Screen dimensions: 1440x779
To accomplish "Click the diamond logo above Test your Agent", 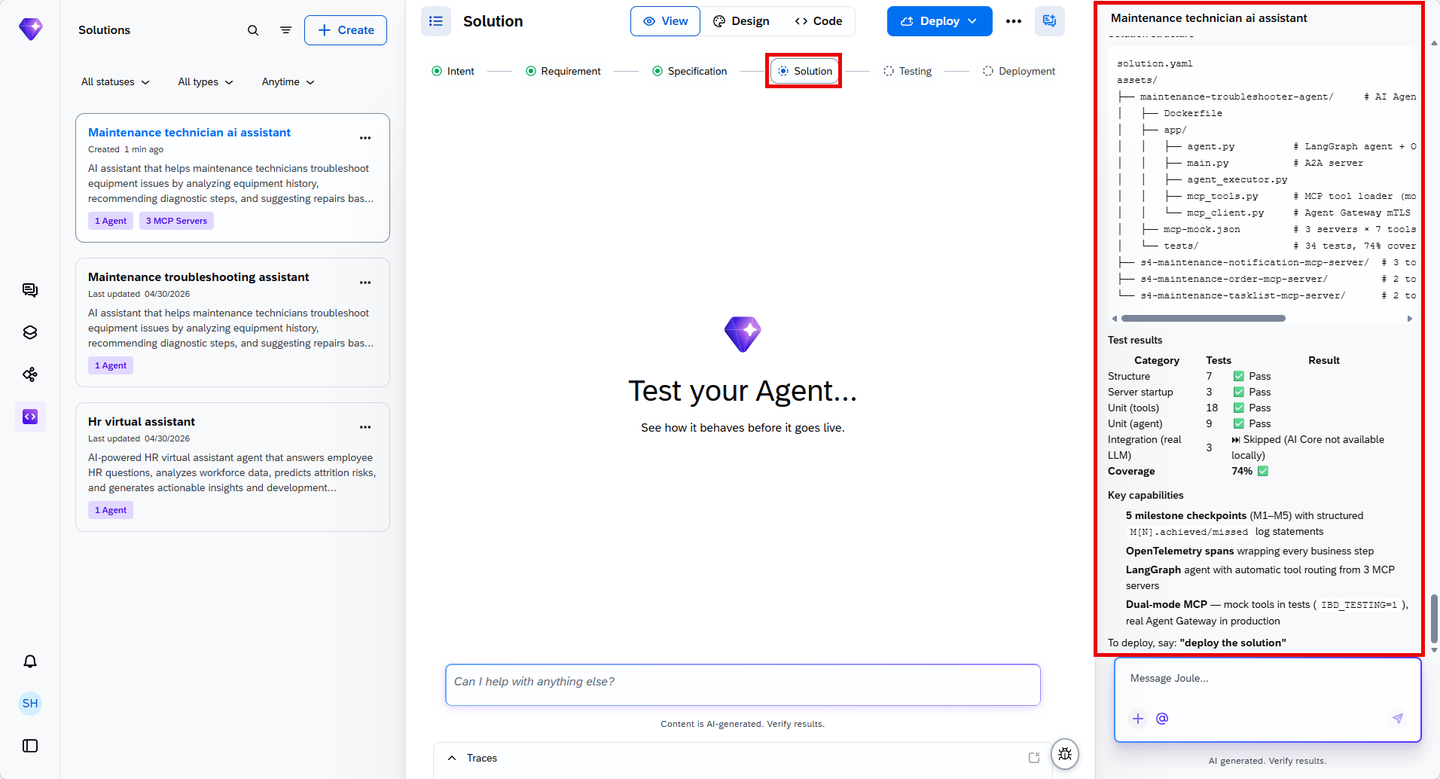I will click(x=743, y=334).
